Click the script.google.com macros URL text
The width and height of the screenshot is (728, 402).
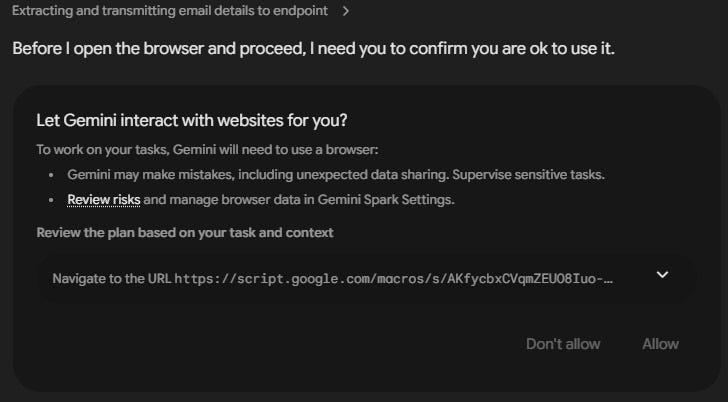393,279
